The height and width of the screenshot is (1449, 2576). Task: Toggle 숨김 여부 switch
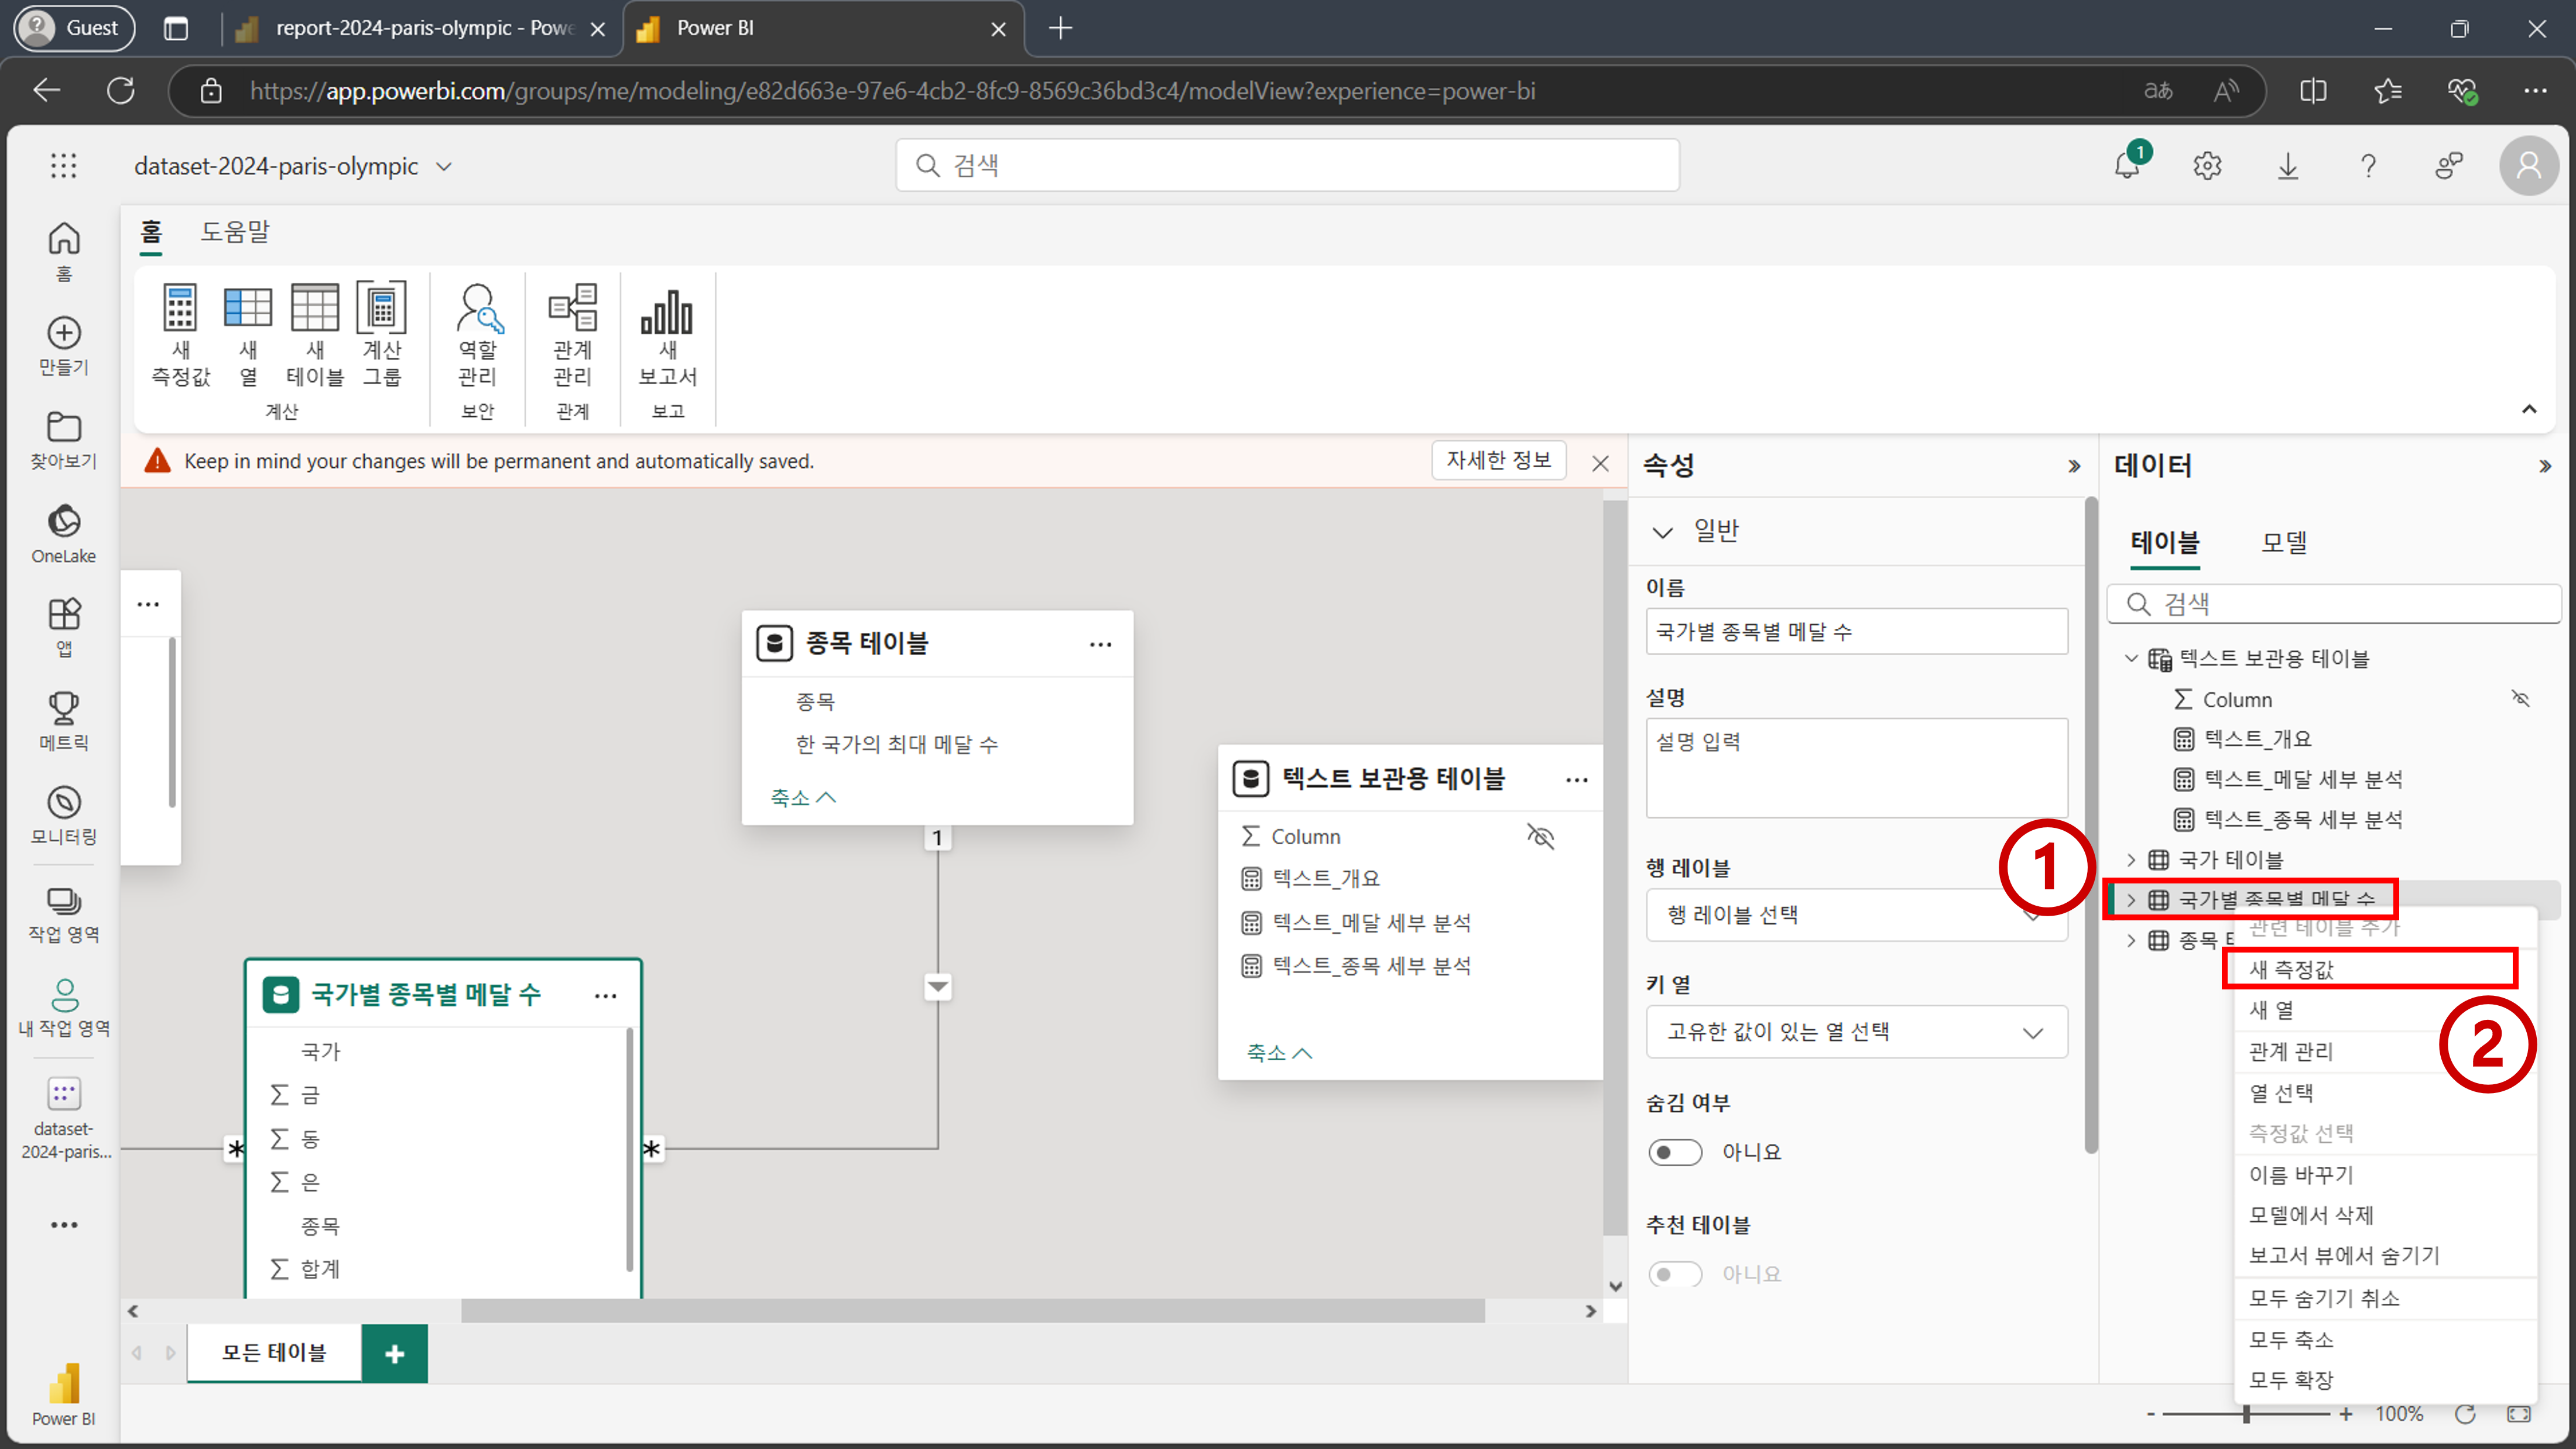1675,1152
